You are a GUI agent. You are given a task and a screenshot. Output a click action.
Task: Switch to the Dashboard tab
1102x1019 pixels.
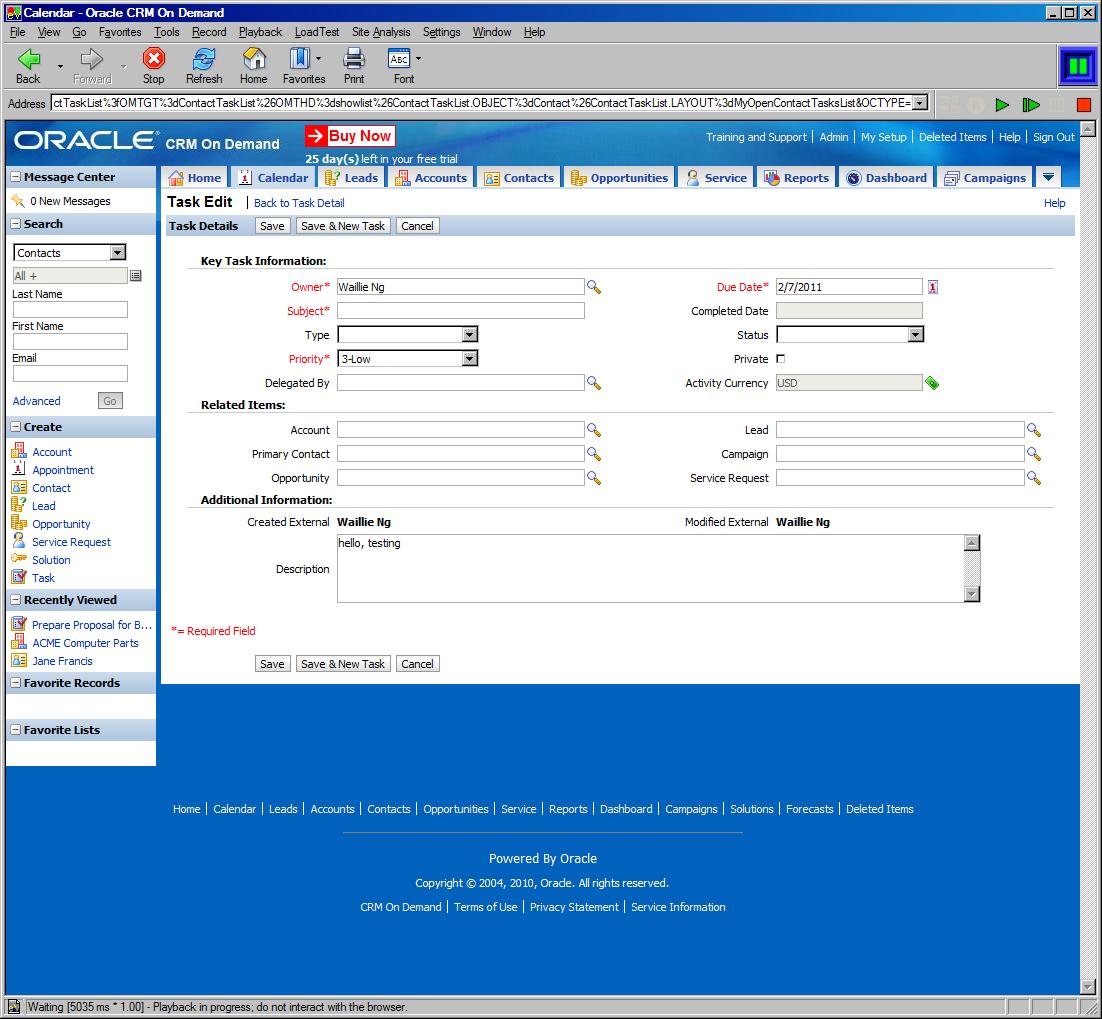pyautogui.click(x=886, y=178)
